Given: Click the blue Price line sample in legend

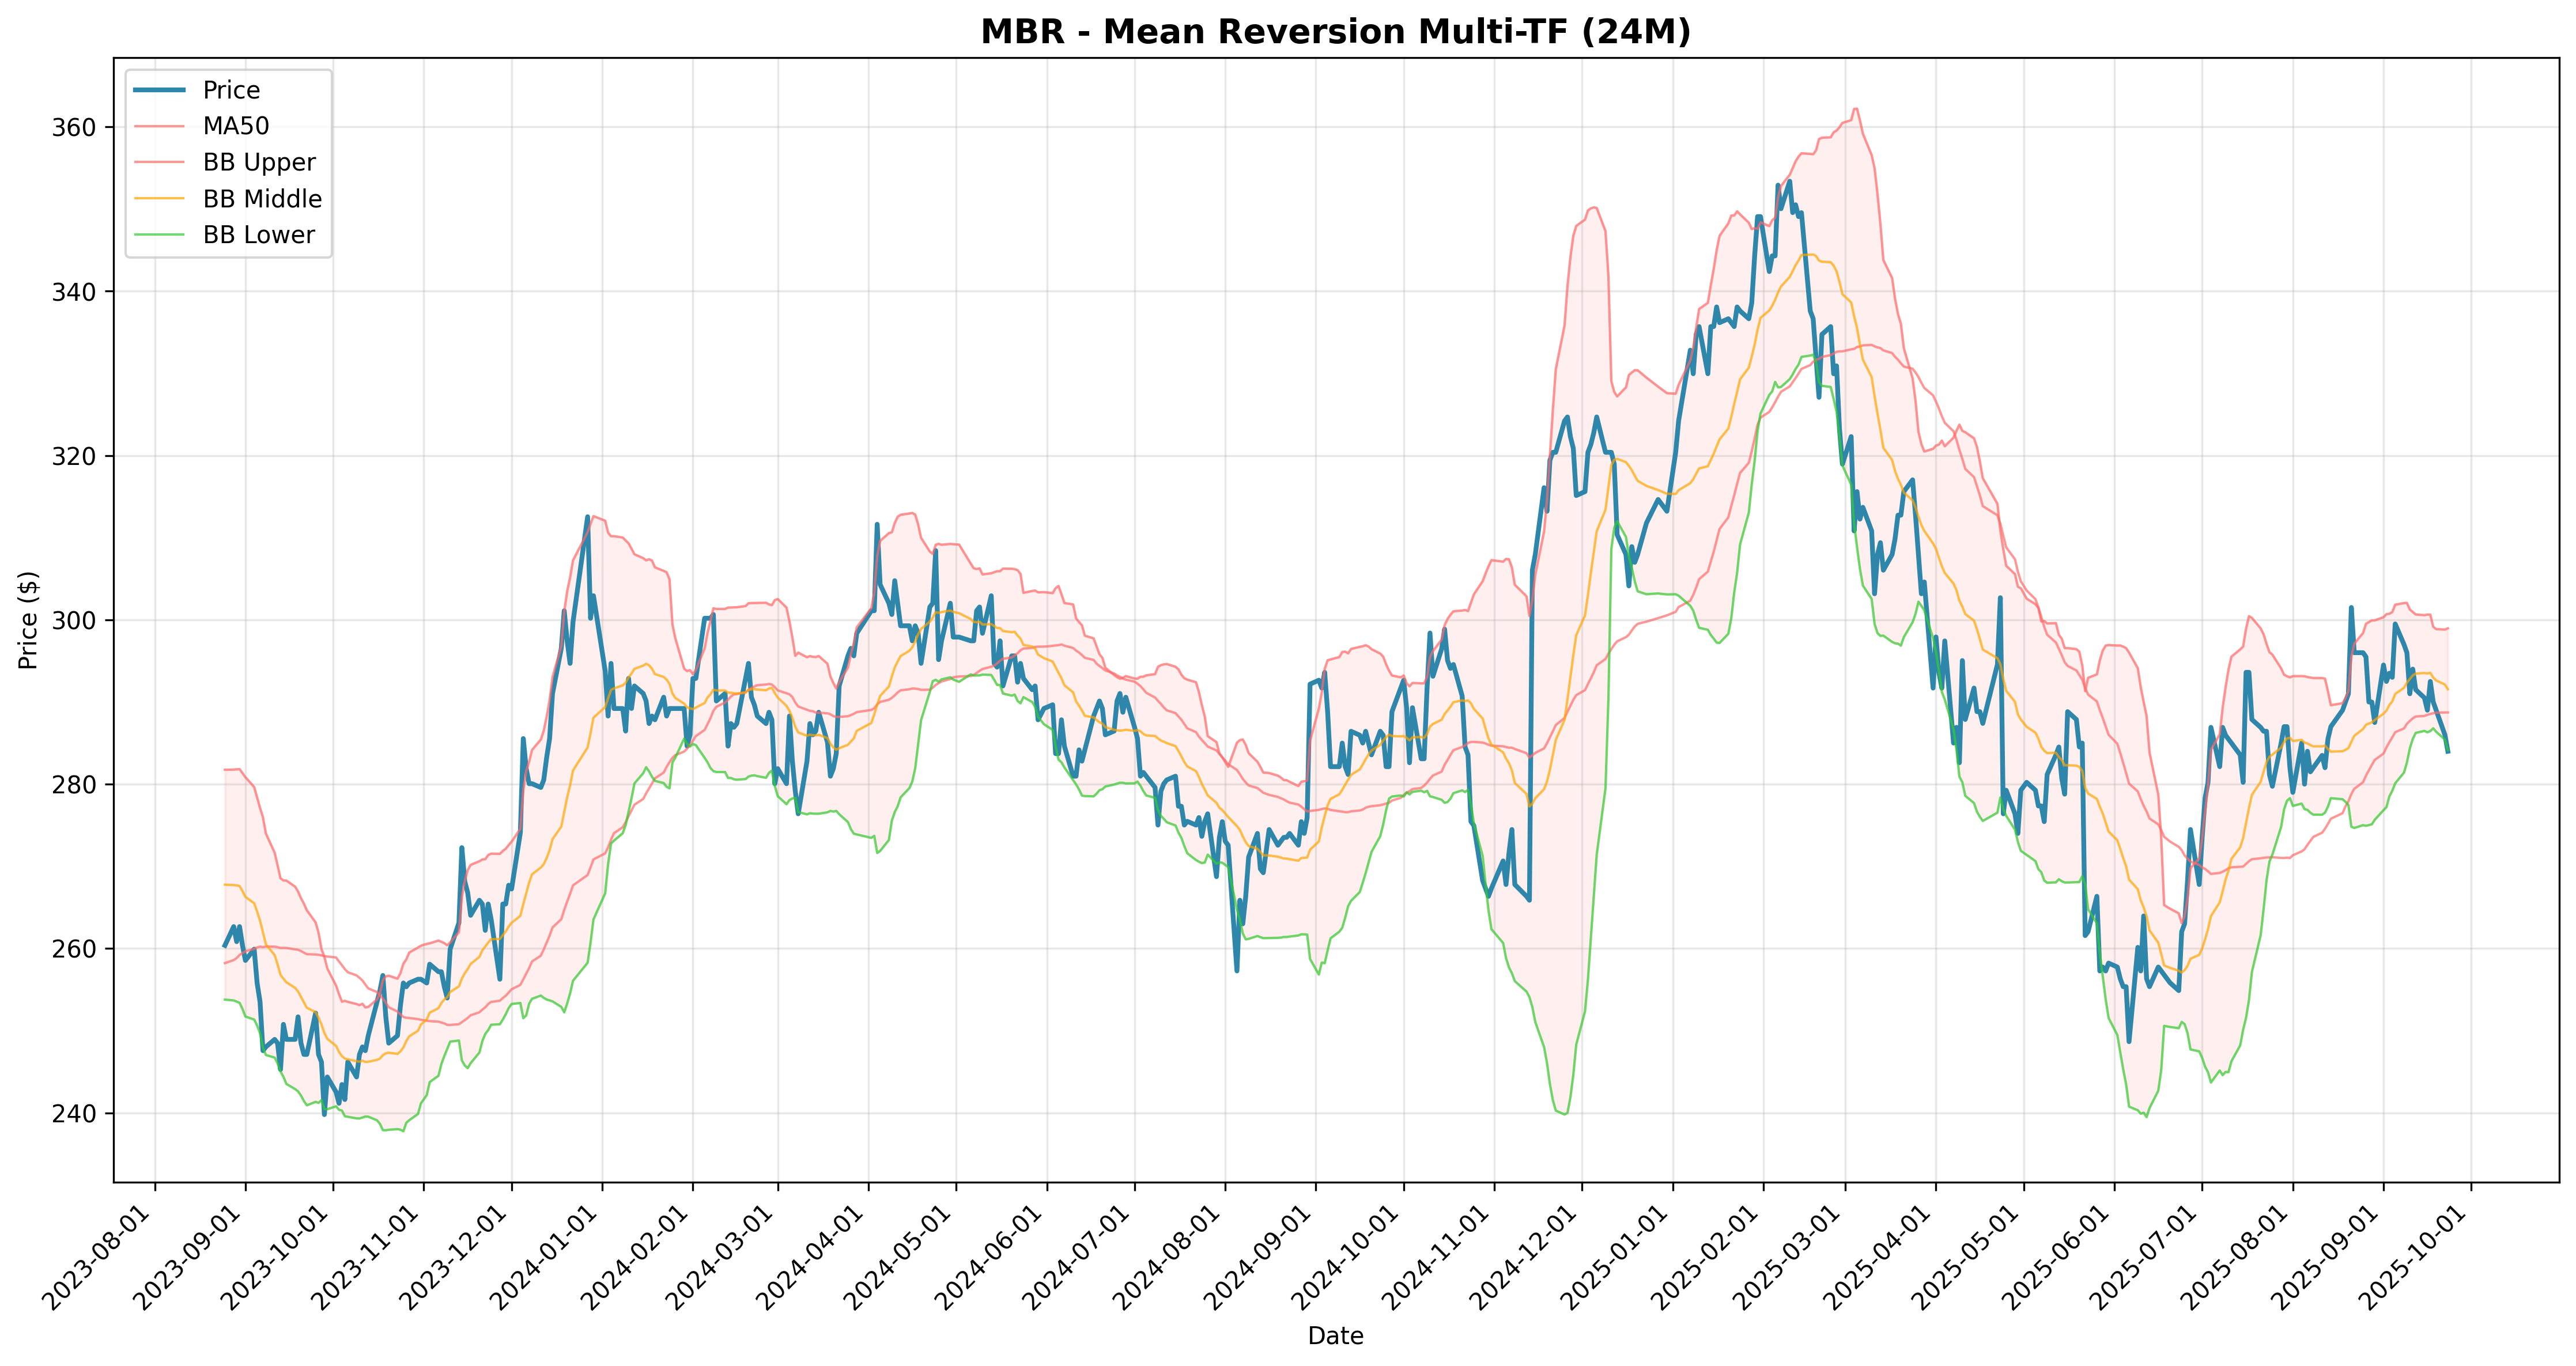Looking at the screenshot, I should (160, 90).
